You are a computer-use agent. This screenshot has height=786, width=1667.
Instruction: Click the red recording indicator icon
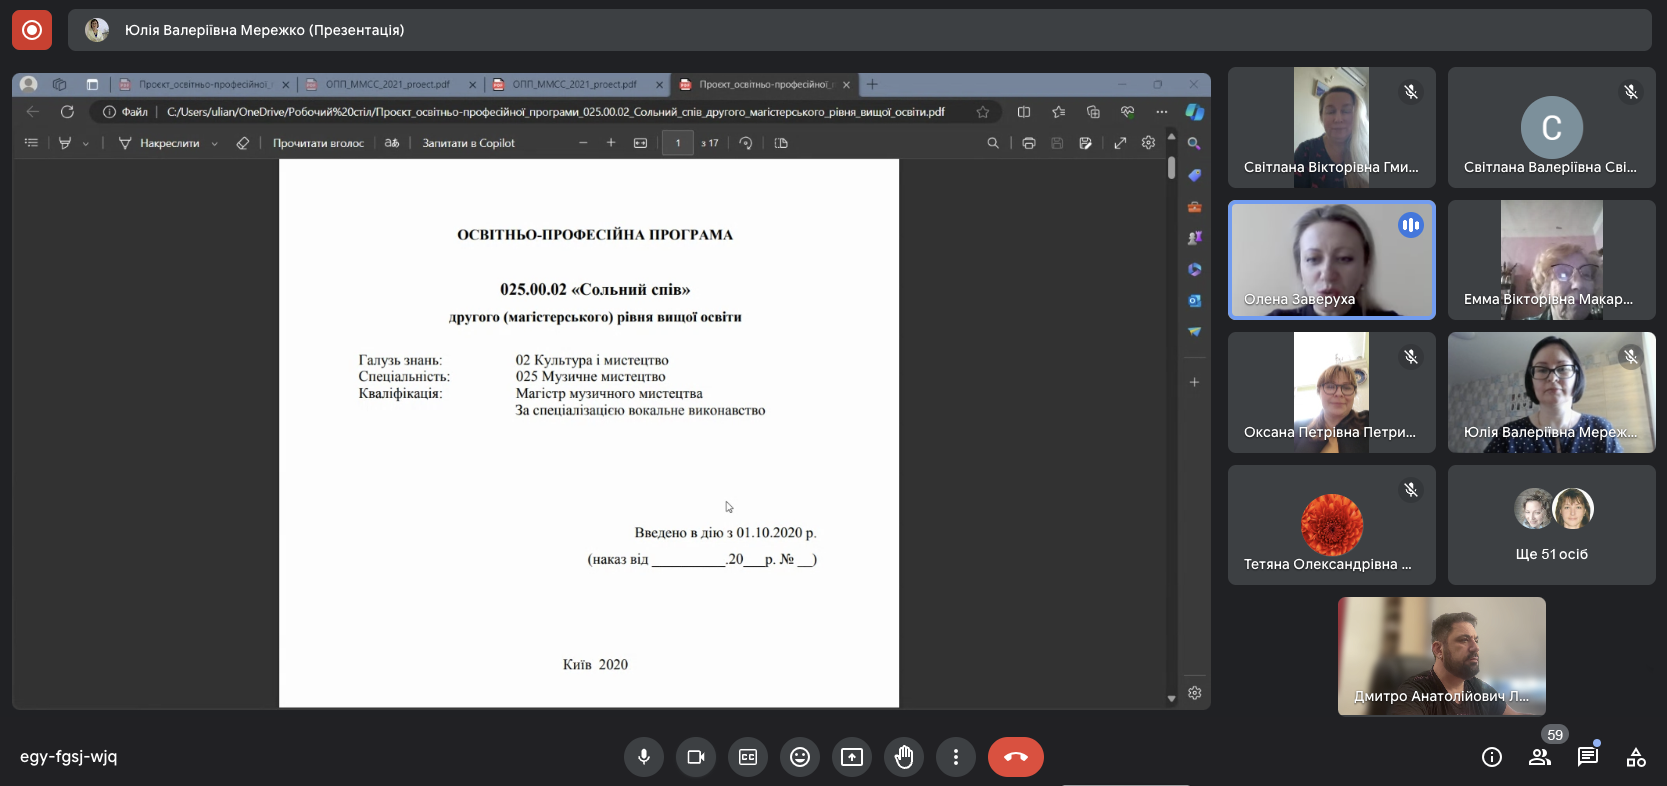31,30
